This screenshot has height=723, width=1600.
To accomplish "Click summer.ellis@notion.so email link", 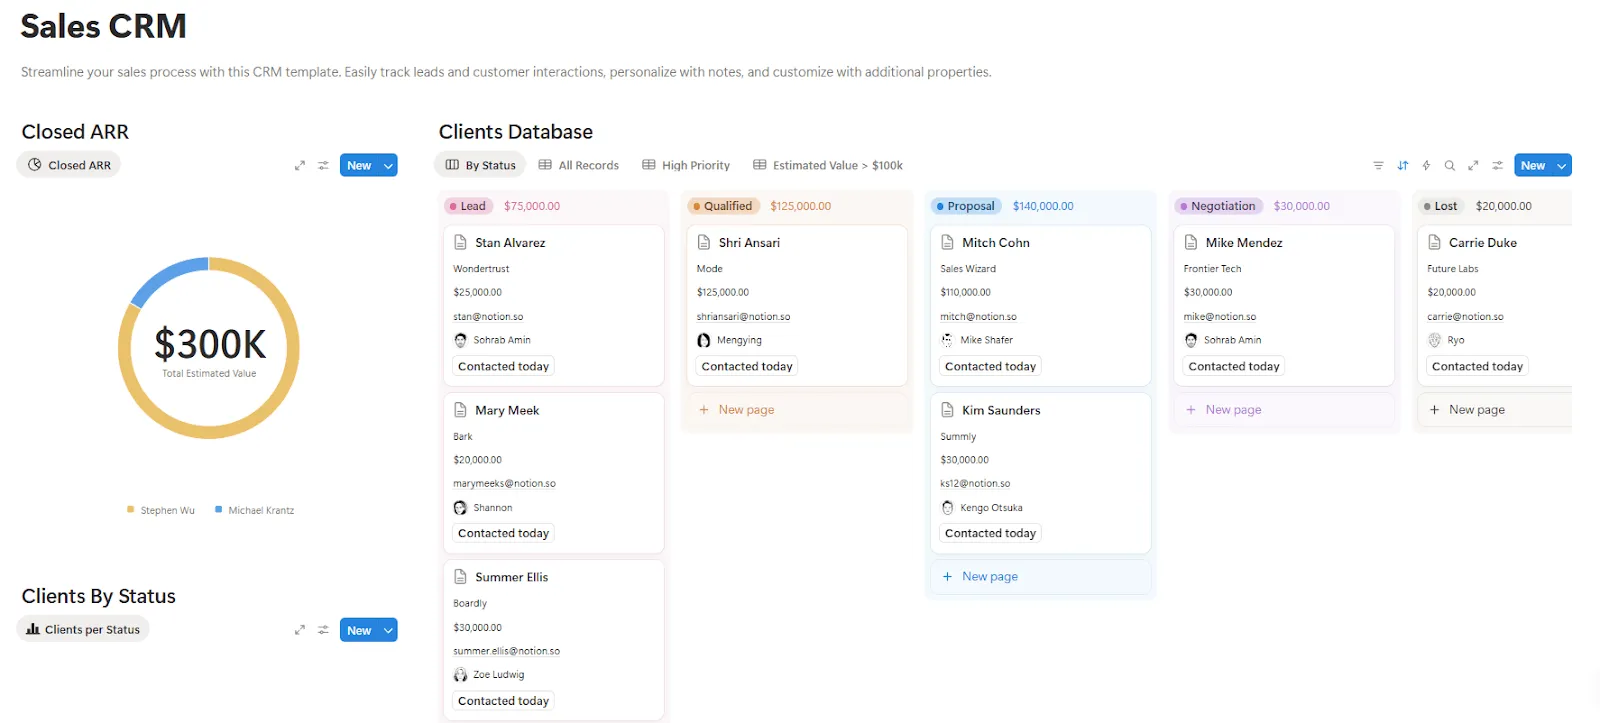I will point(506,651).
